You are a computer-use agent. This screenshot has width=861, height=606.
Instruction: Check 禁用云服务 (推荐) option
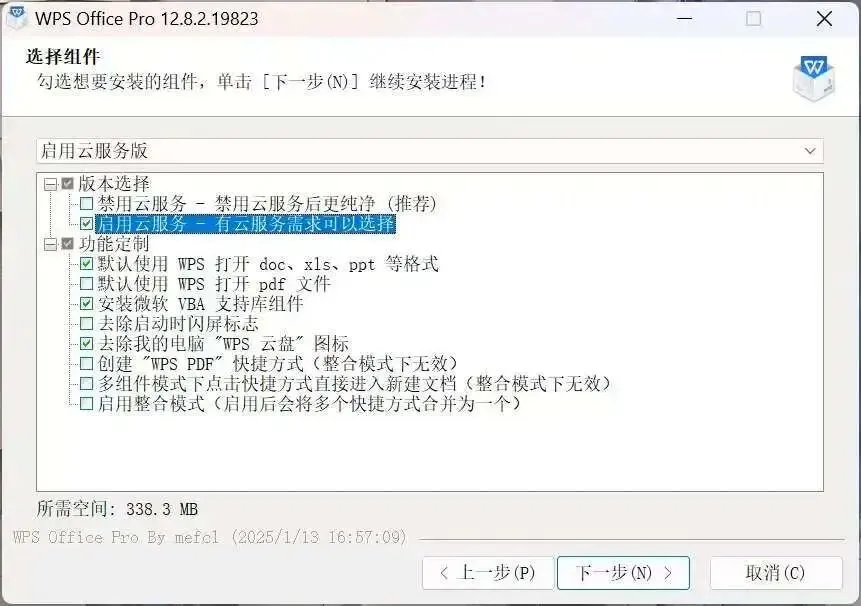[86, 204]
